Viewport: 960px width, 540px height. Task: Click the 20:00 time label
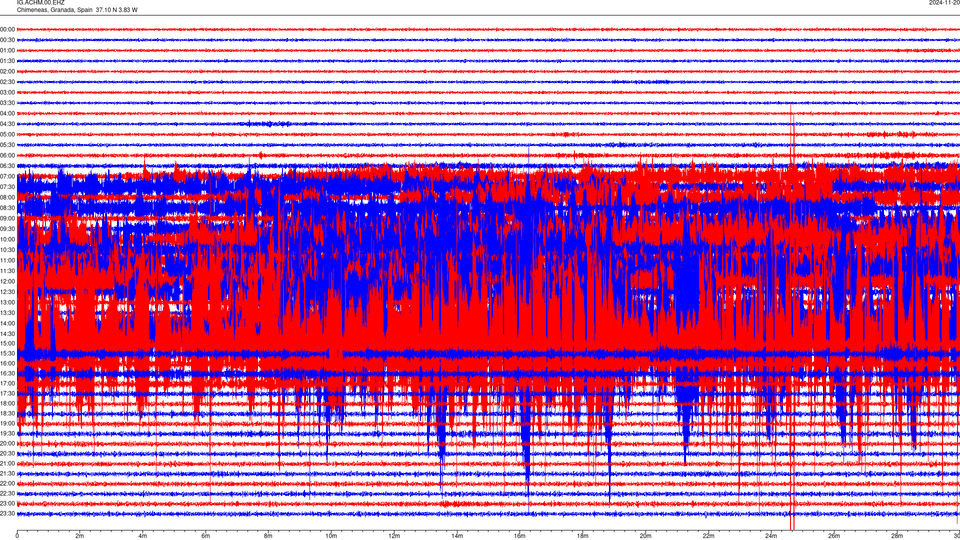7,443
